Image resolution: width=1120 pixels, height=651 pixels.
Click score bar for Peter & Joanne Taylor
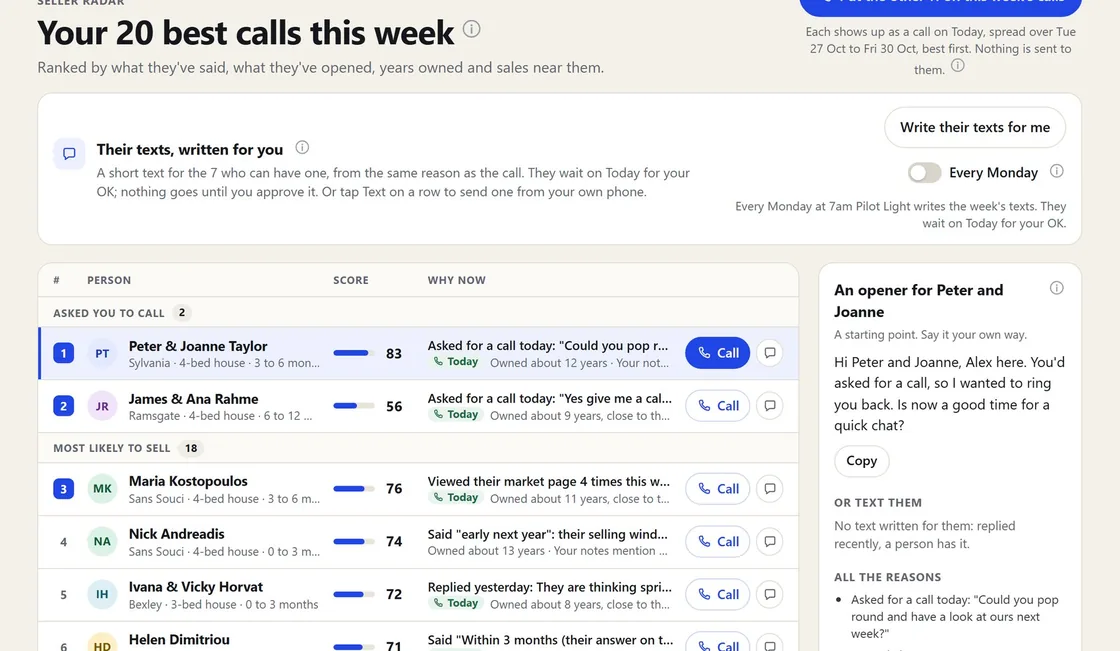click(354, 353)
